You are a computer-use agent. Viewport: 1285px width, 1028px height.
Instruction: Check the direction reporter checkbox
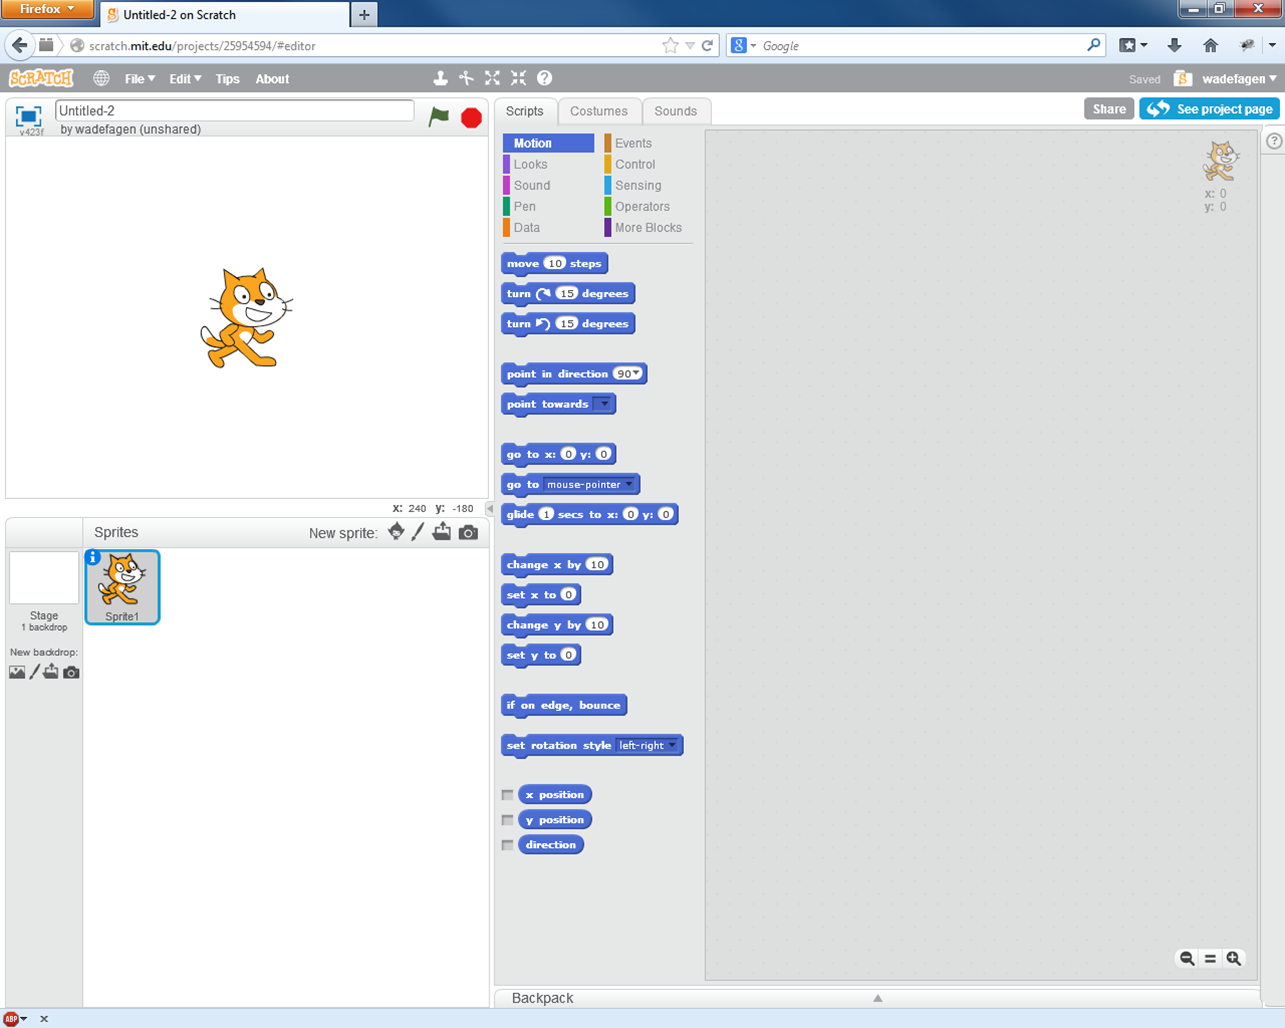click(x=508, y=845)
